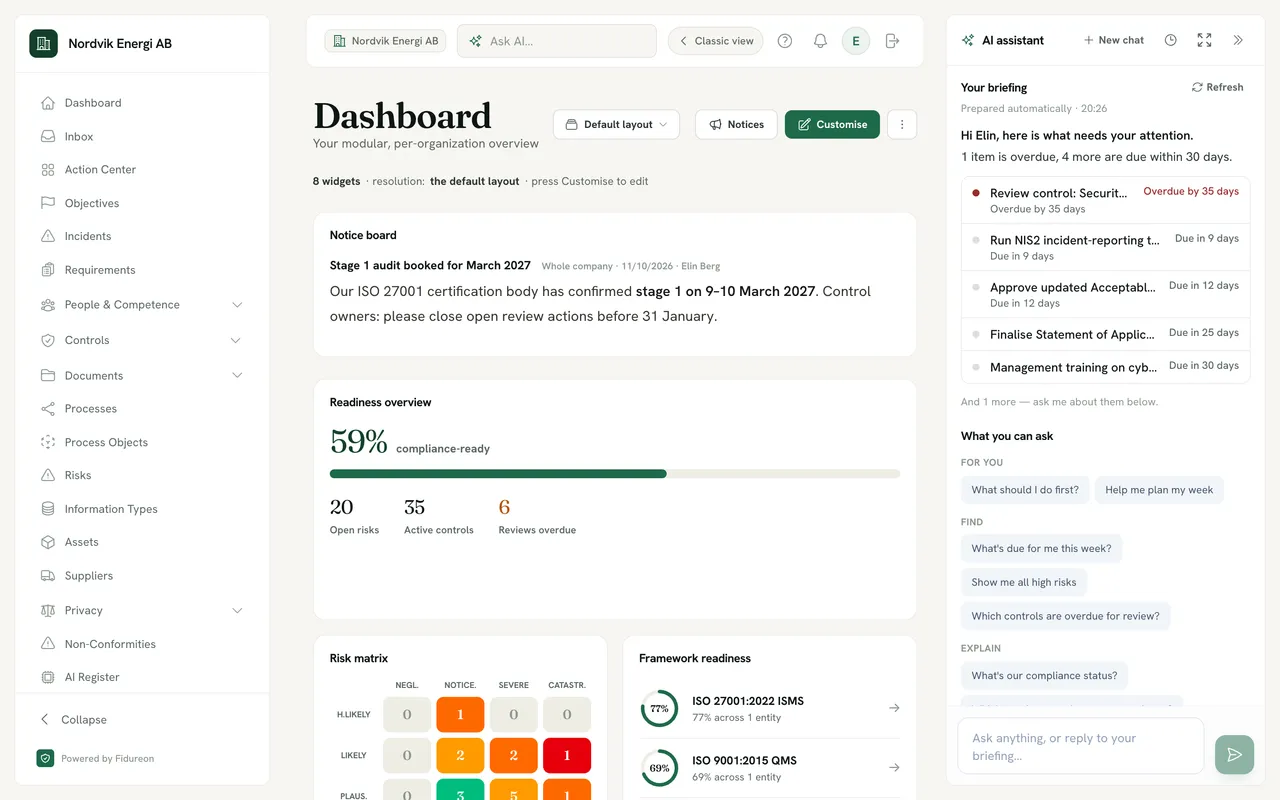The height and width of the screenshot is (800, 1280).
Task: Click the 6 Reviews overdue stat
Action: (x=537, y=516)
